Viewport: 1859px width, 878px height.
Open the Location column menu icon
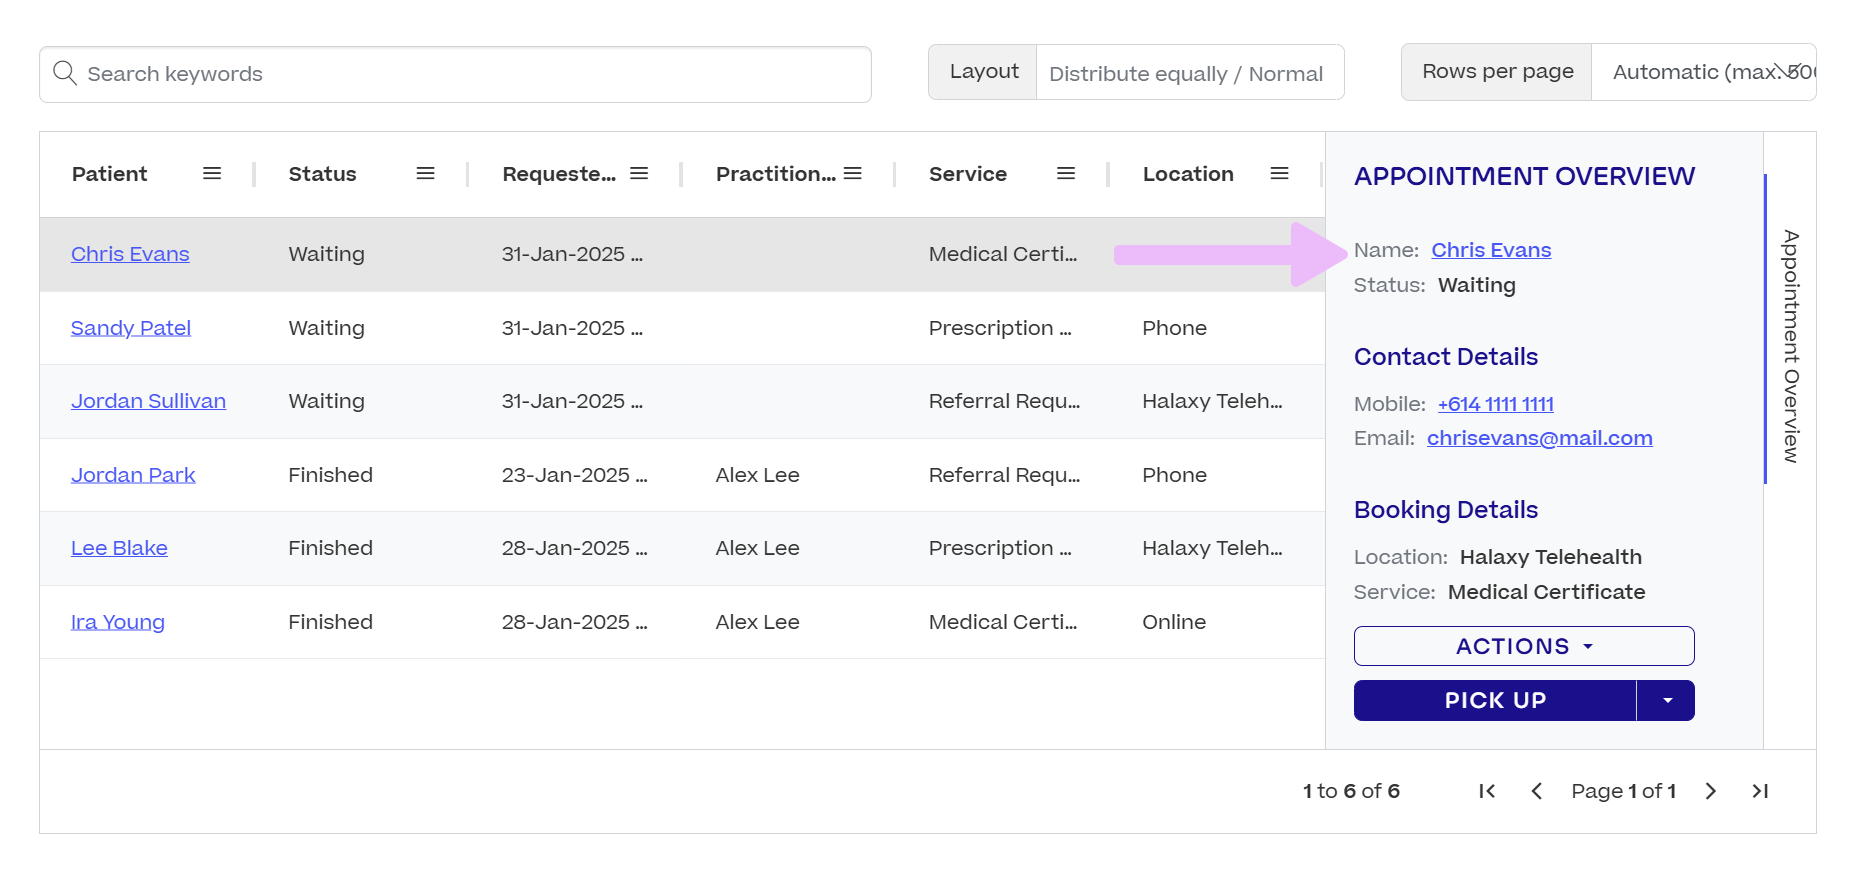[x=1279, y=173]
